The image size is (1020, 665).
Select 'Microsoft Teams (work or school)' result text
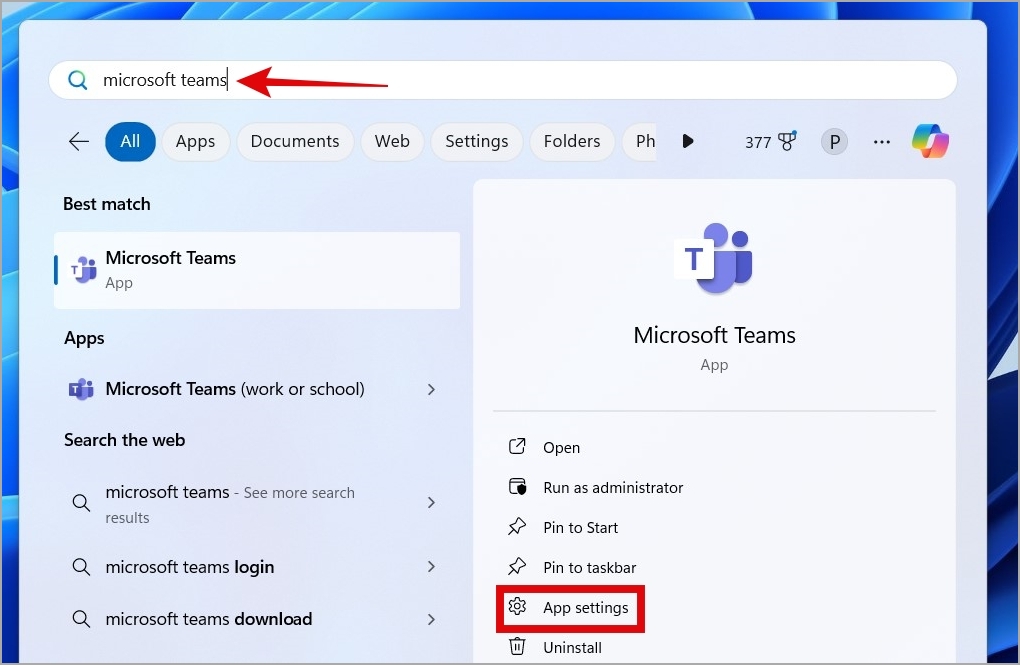235,389
